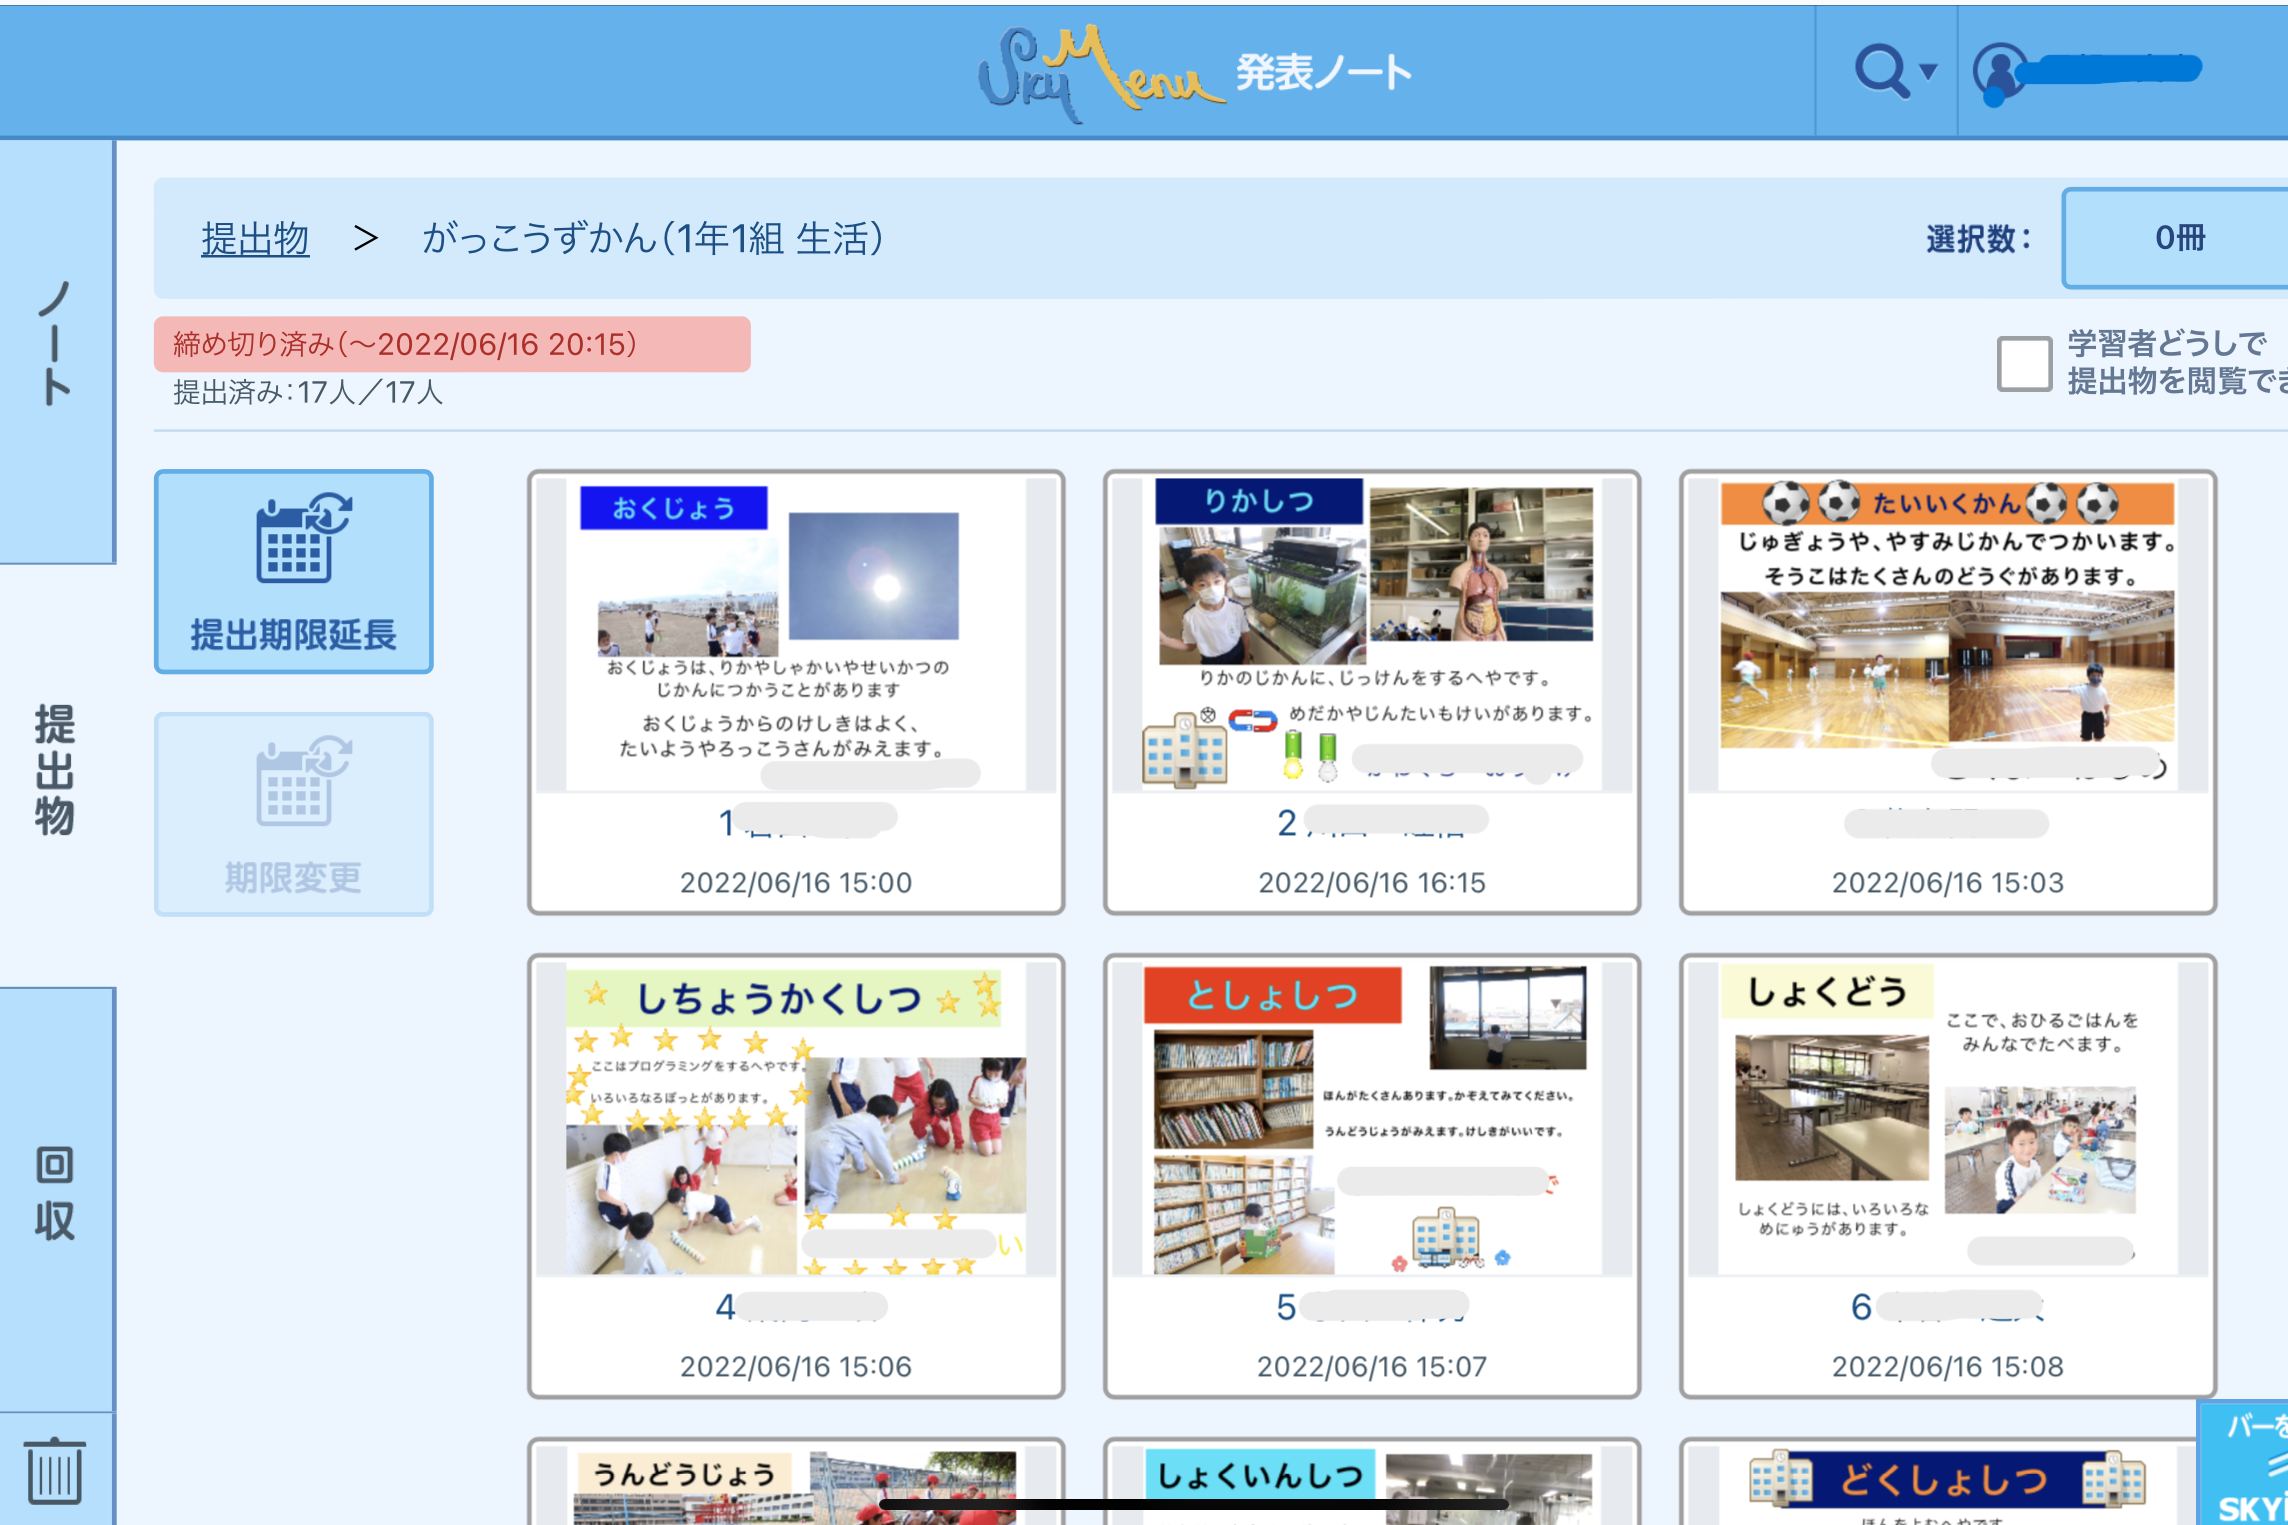The width and height of the screenshot is (2288, 1525).
Task: Switch to the ノート side tab
Action: click(x=56, y=345)
